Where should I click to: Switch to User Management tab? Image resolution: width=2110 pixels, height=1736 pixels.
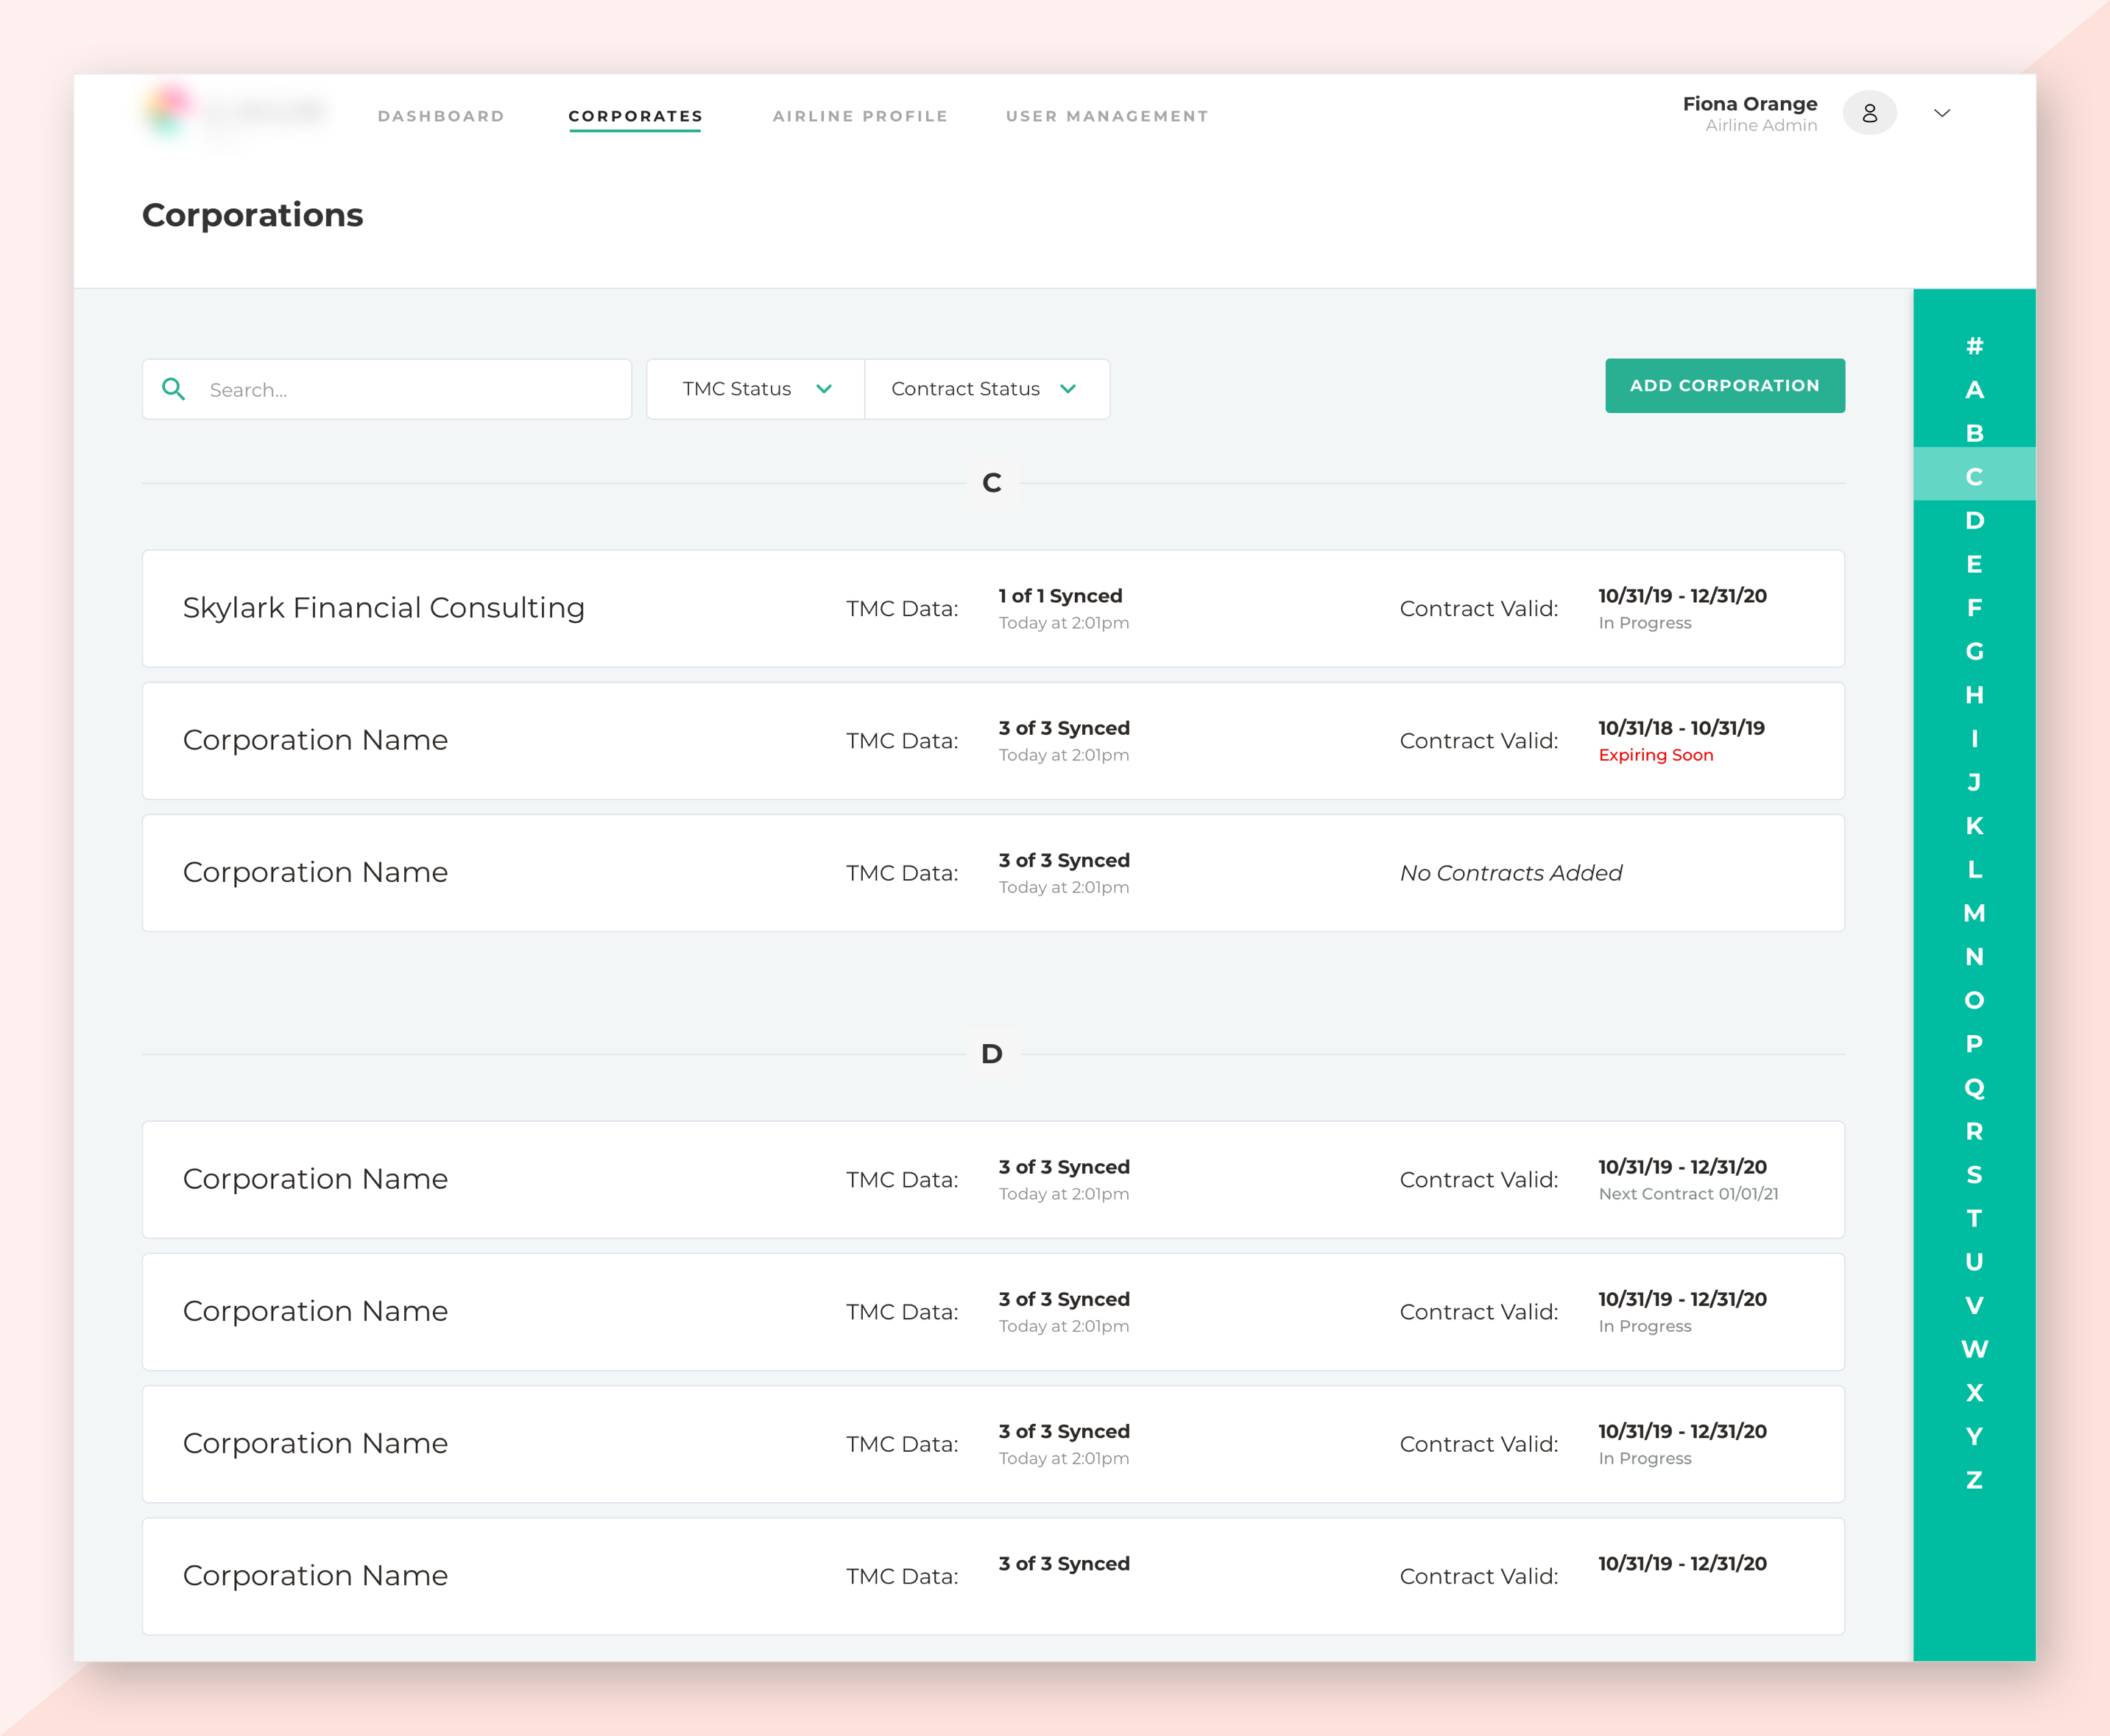[x=1107, y=116]
